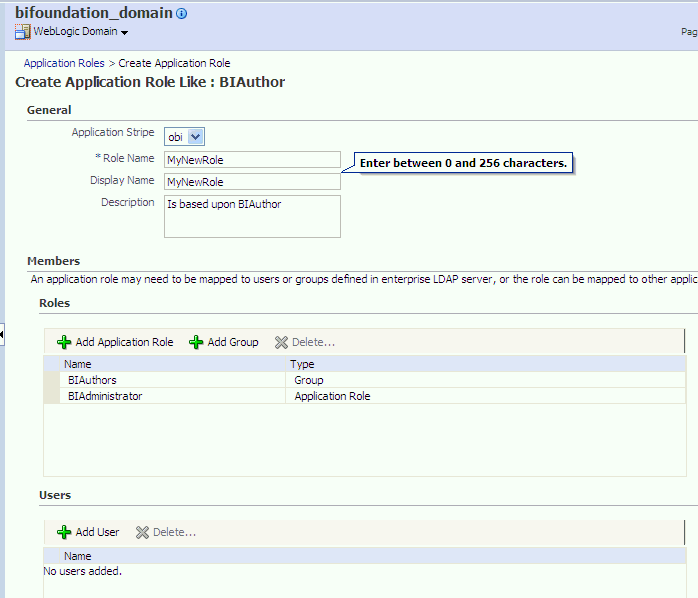Click the green plus Add User icon
The image size is (698, 598).
pyautogui.click(x=64, y=532)
